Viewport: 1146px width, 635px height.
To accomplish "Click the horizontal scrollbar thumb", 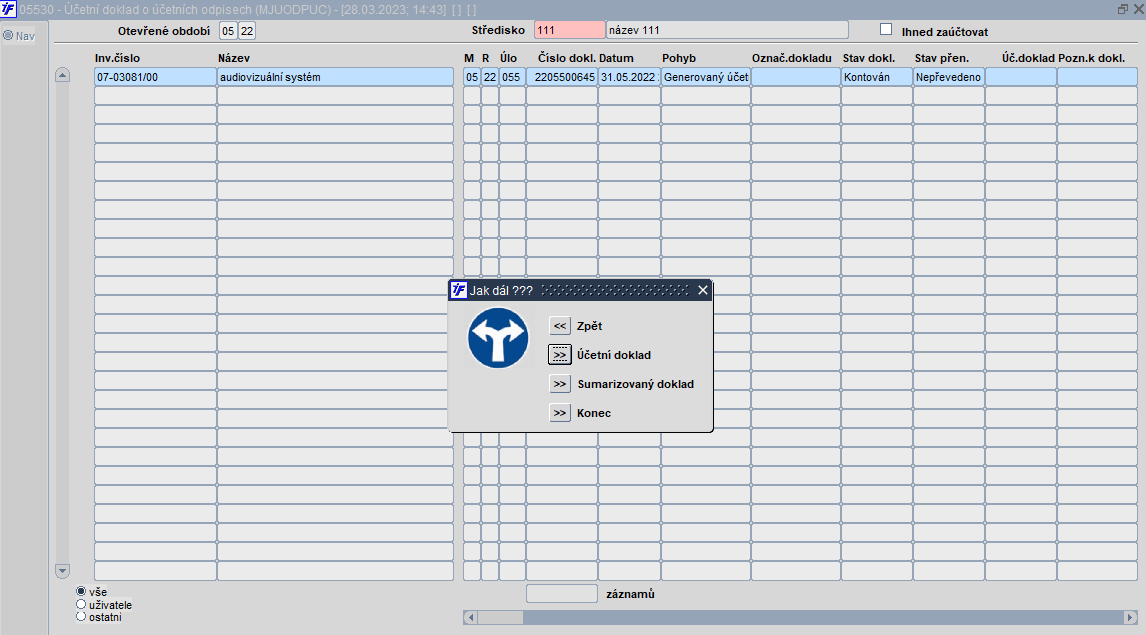I will [x=501, y=617].
